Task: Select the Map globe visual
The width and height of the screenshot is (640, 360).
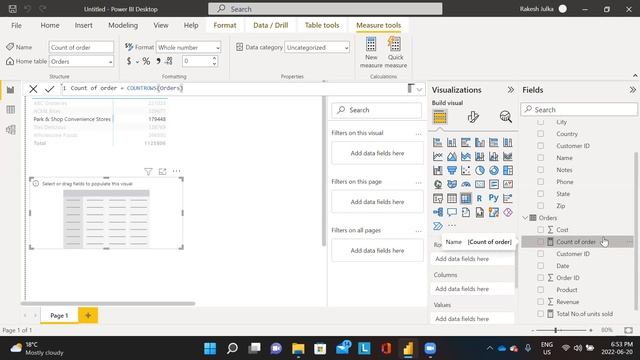Action: [x=438, y=184]
